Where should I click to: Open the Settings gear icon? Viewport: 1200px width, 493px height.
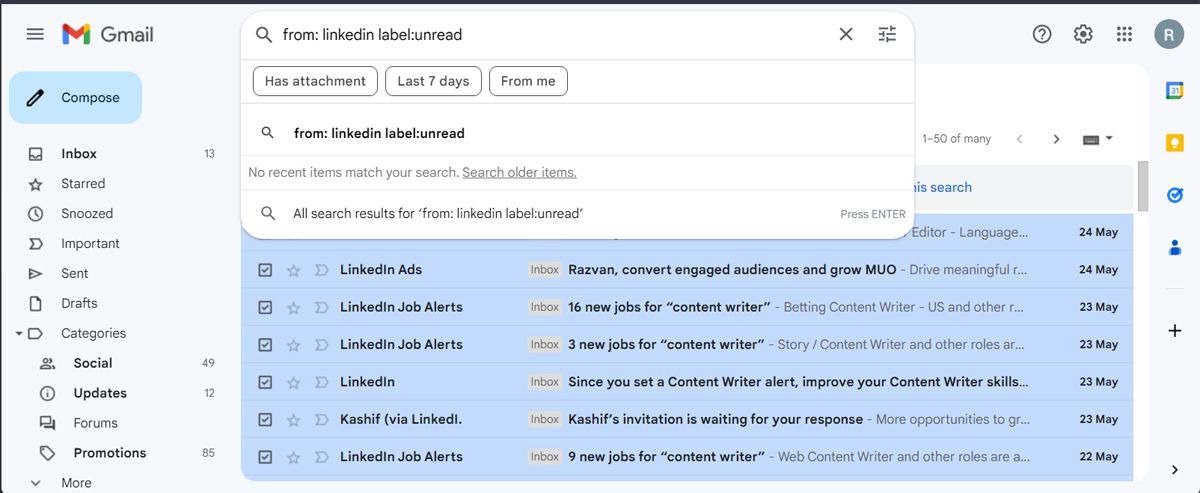[x=1083, y=34]
